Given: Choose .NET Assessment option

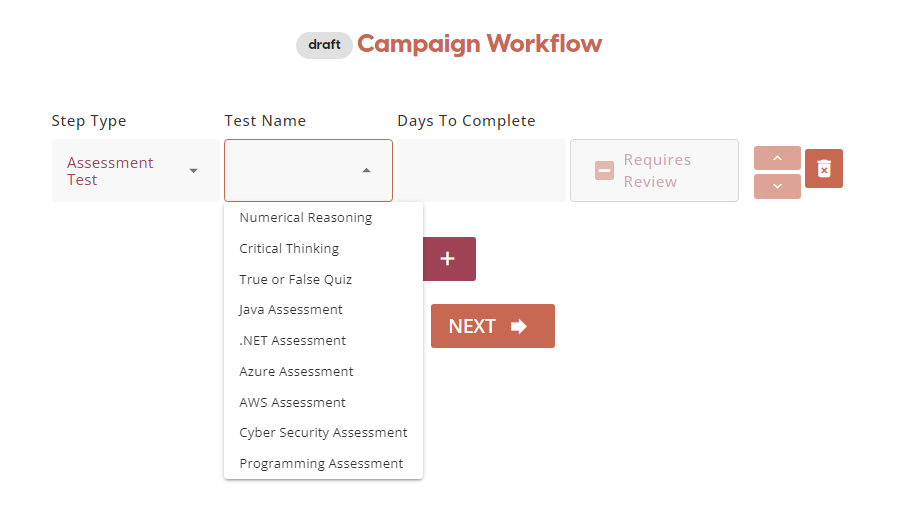Looking at the screenshot, I should (x=292, y=341).
